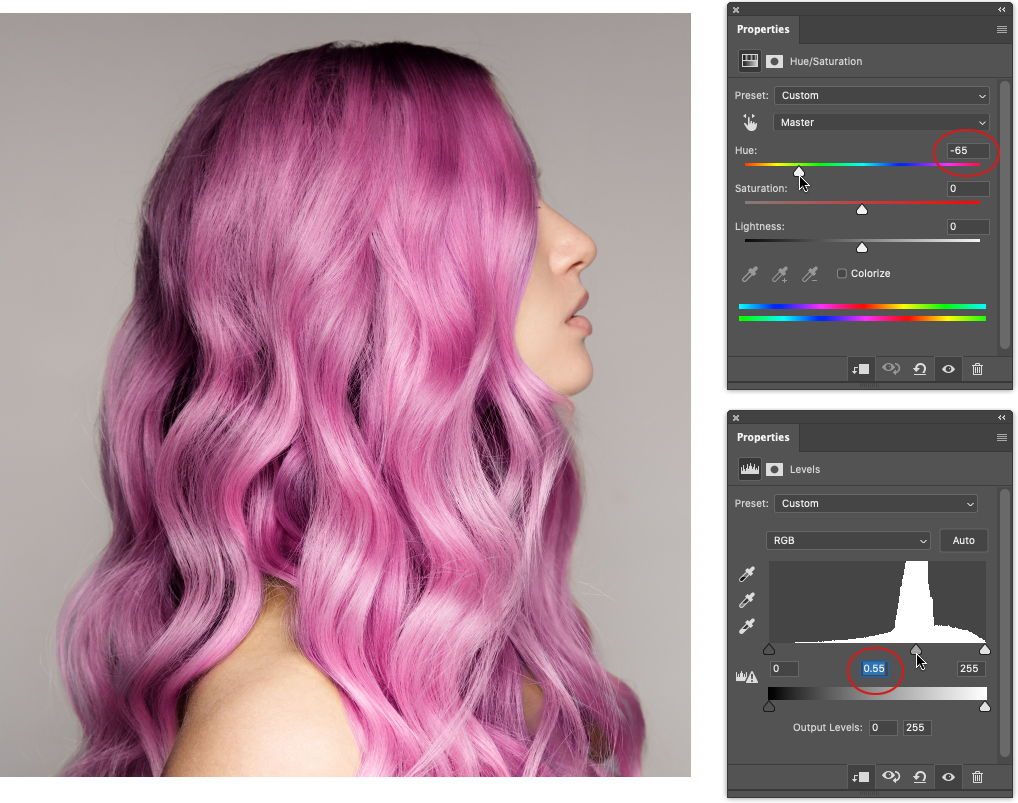Open the Hue/Saturation panel flyout menu
Screen dimensions: 1018x803
pyautogui.click(x=1002, y=29)
